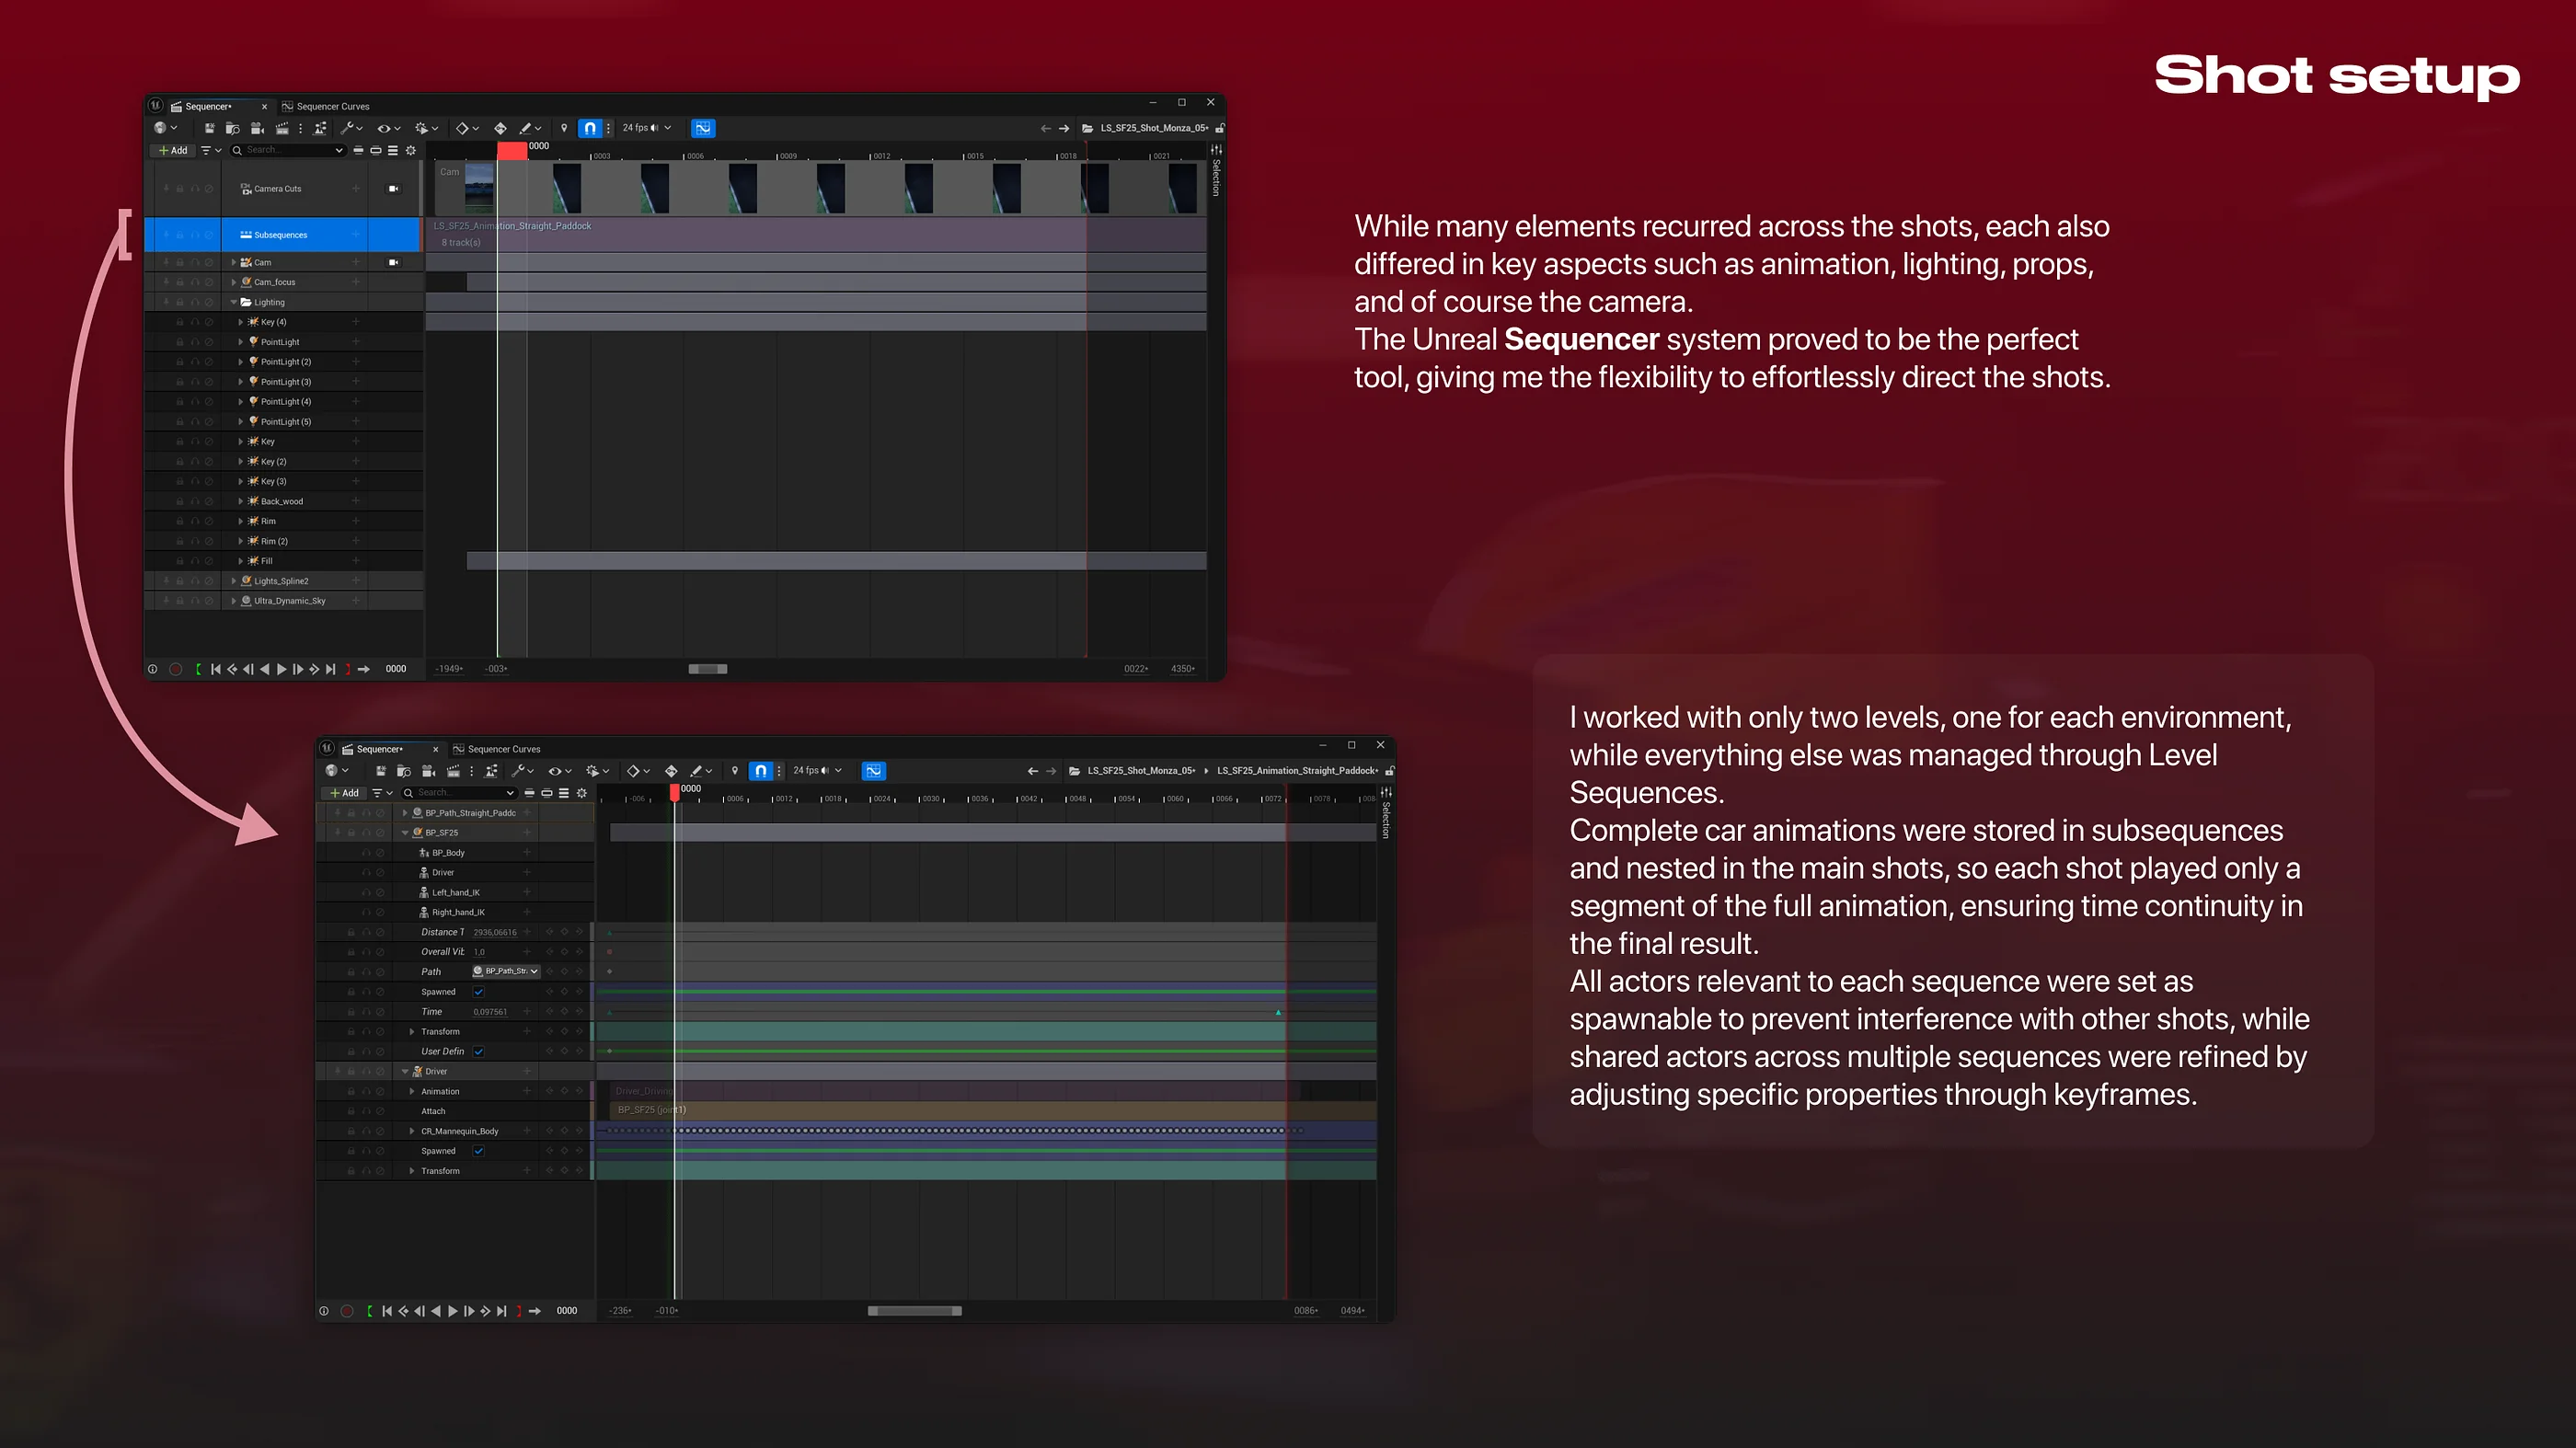Toggle mute on the Cam_focus track

209,282
